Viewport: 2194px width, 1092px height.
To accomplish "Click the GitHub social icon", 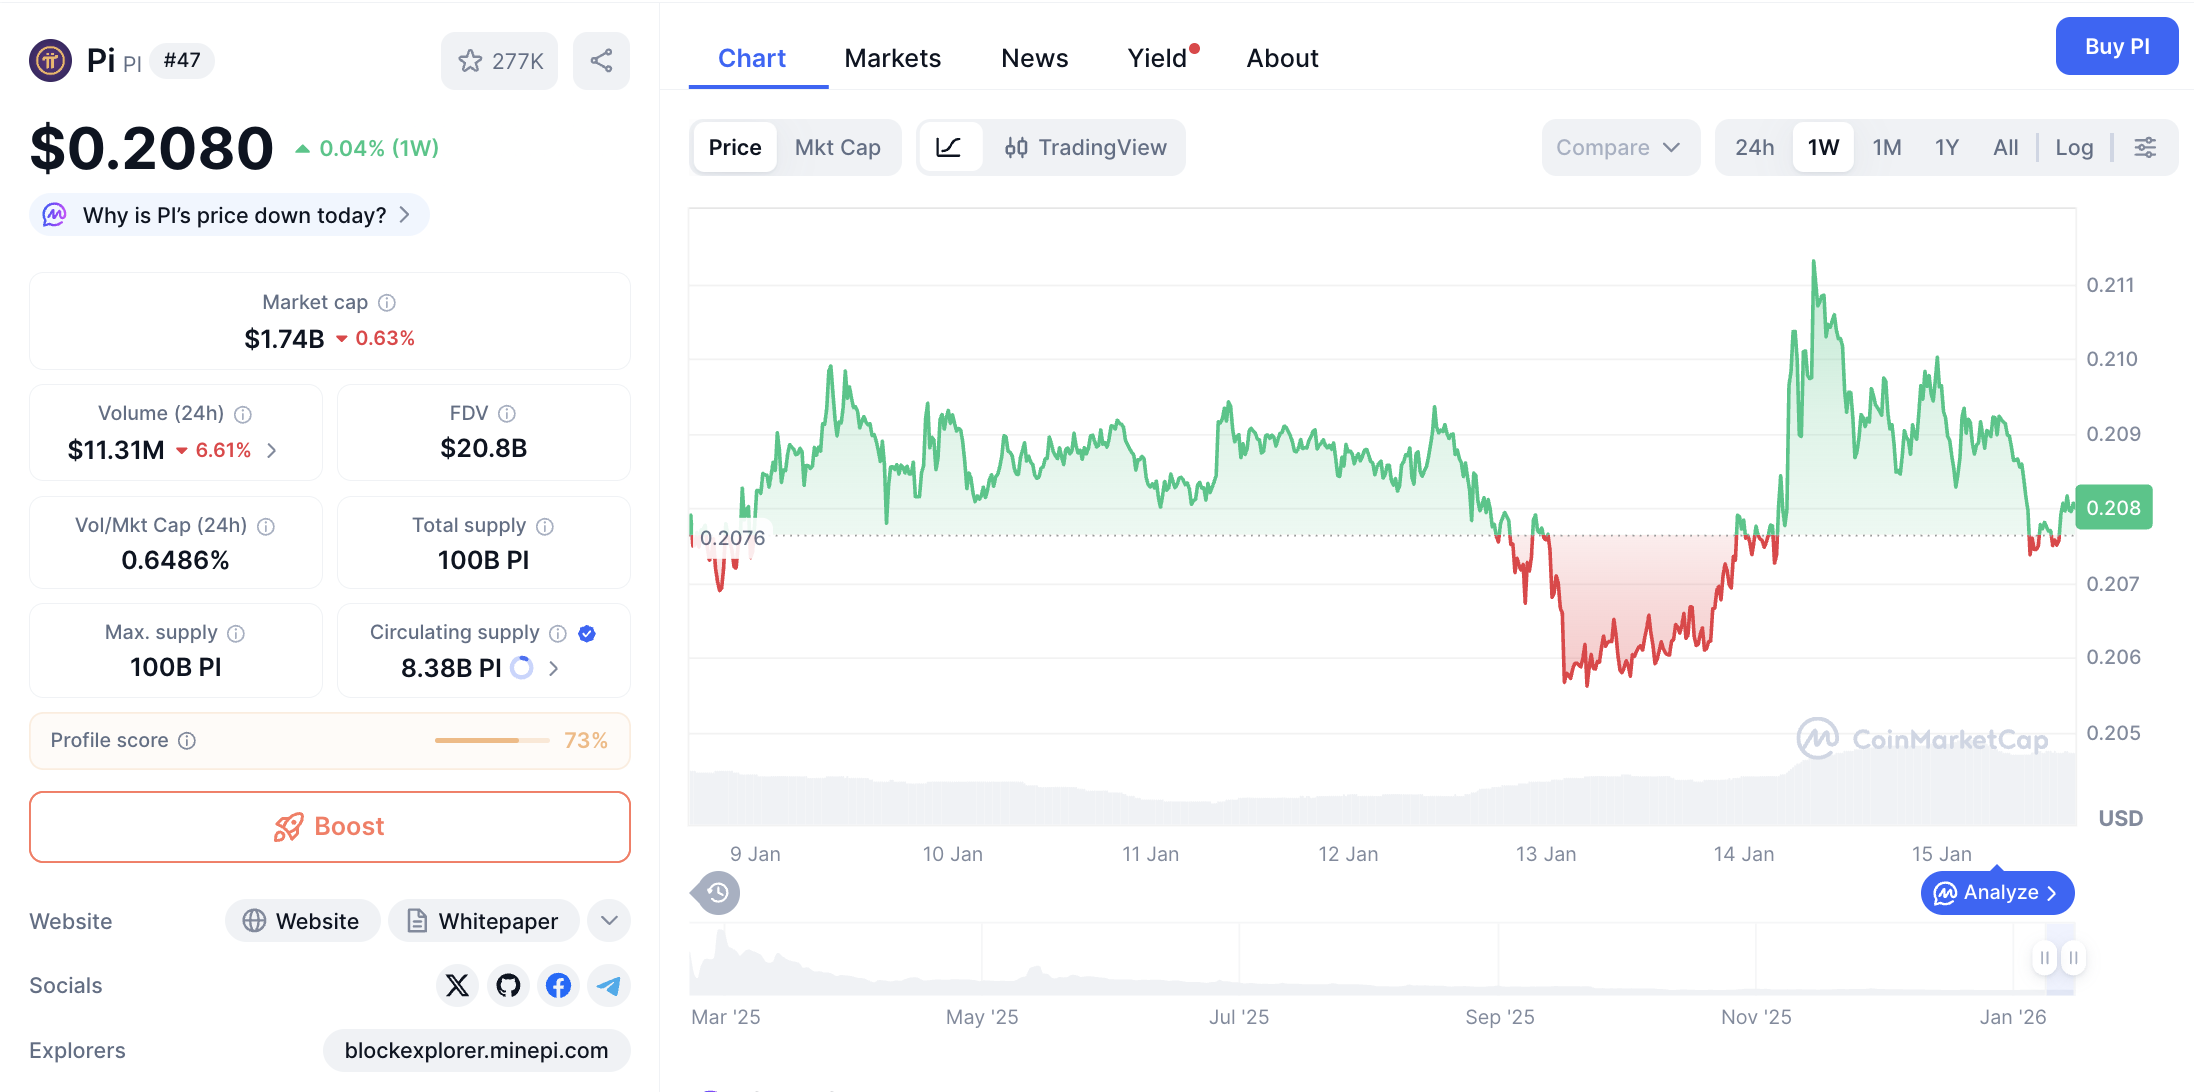I will (x=508, y=985).
